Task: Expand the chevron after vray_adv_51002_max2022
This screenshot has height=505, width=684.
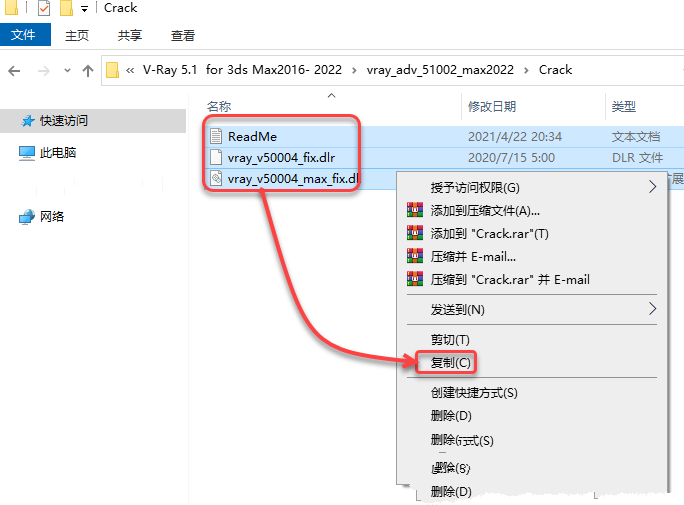Action: 527,70
